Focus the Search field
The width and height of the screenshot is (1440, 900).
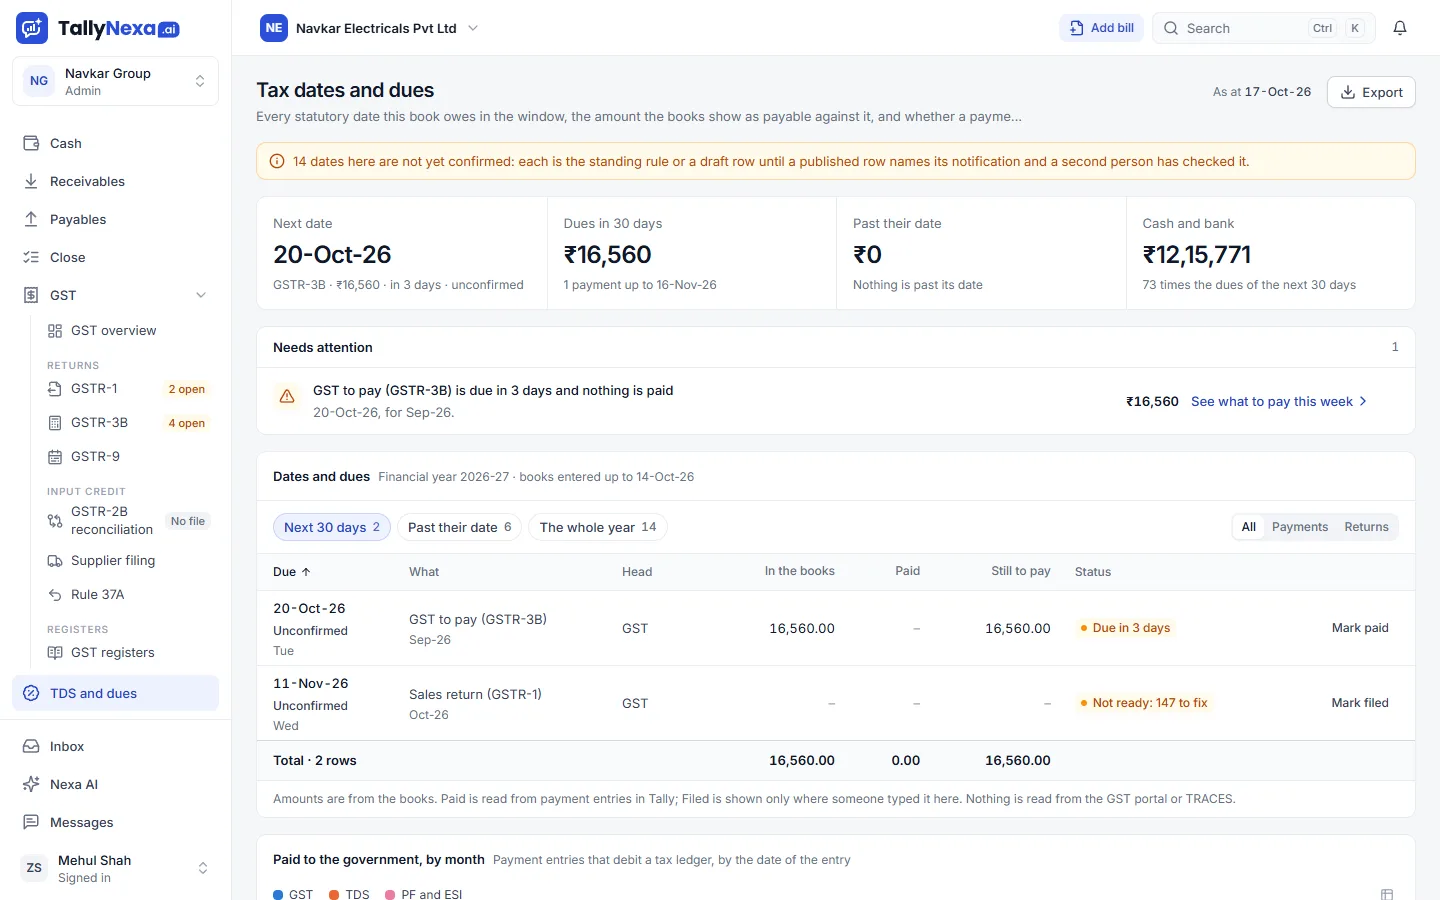pyautogui.click(x=1264, y=28)
